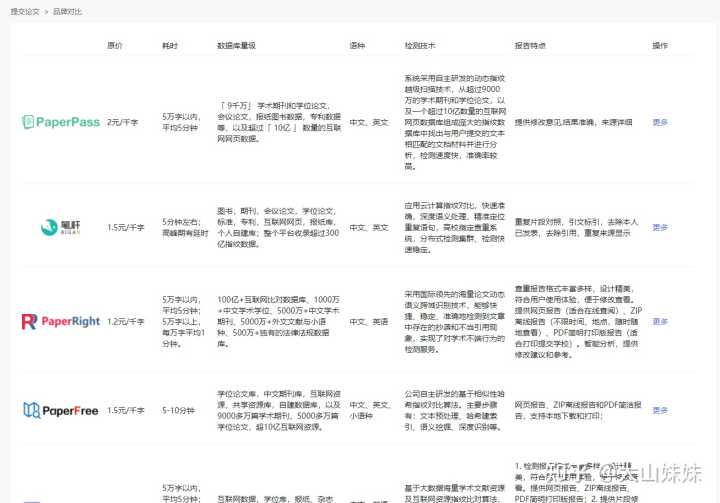Click PaperFree detection cell starting 公司自主研发
The image size is (720, 503).
455,410
